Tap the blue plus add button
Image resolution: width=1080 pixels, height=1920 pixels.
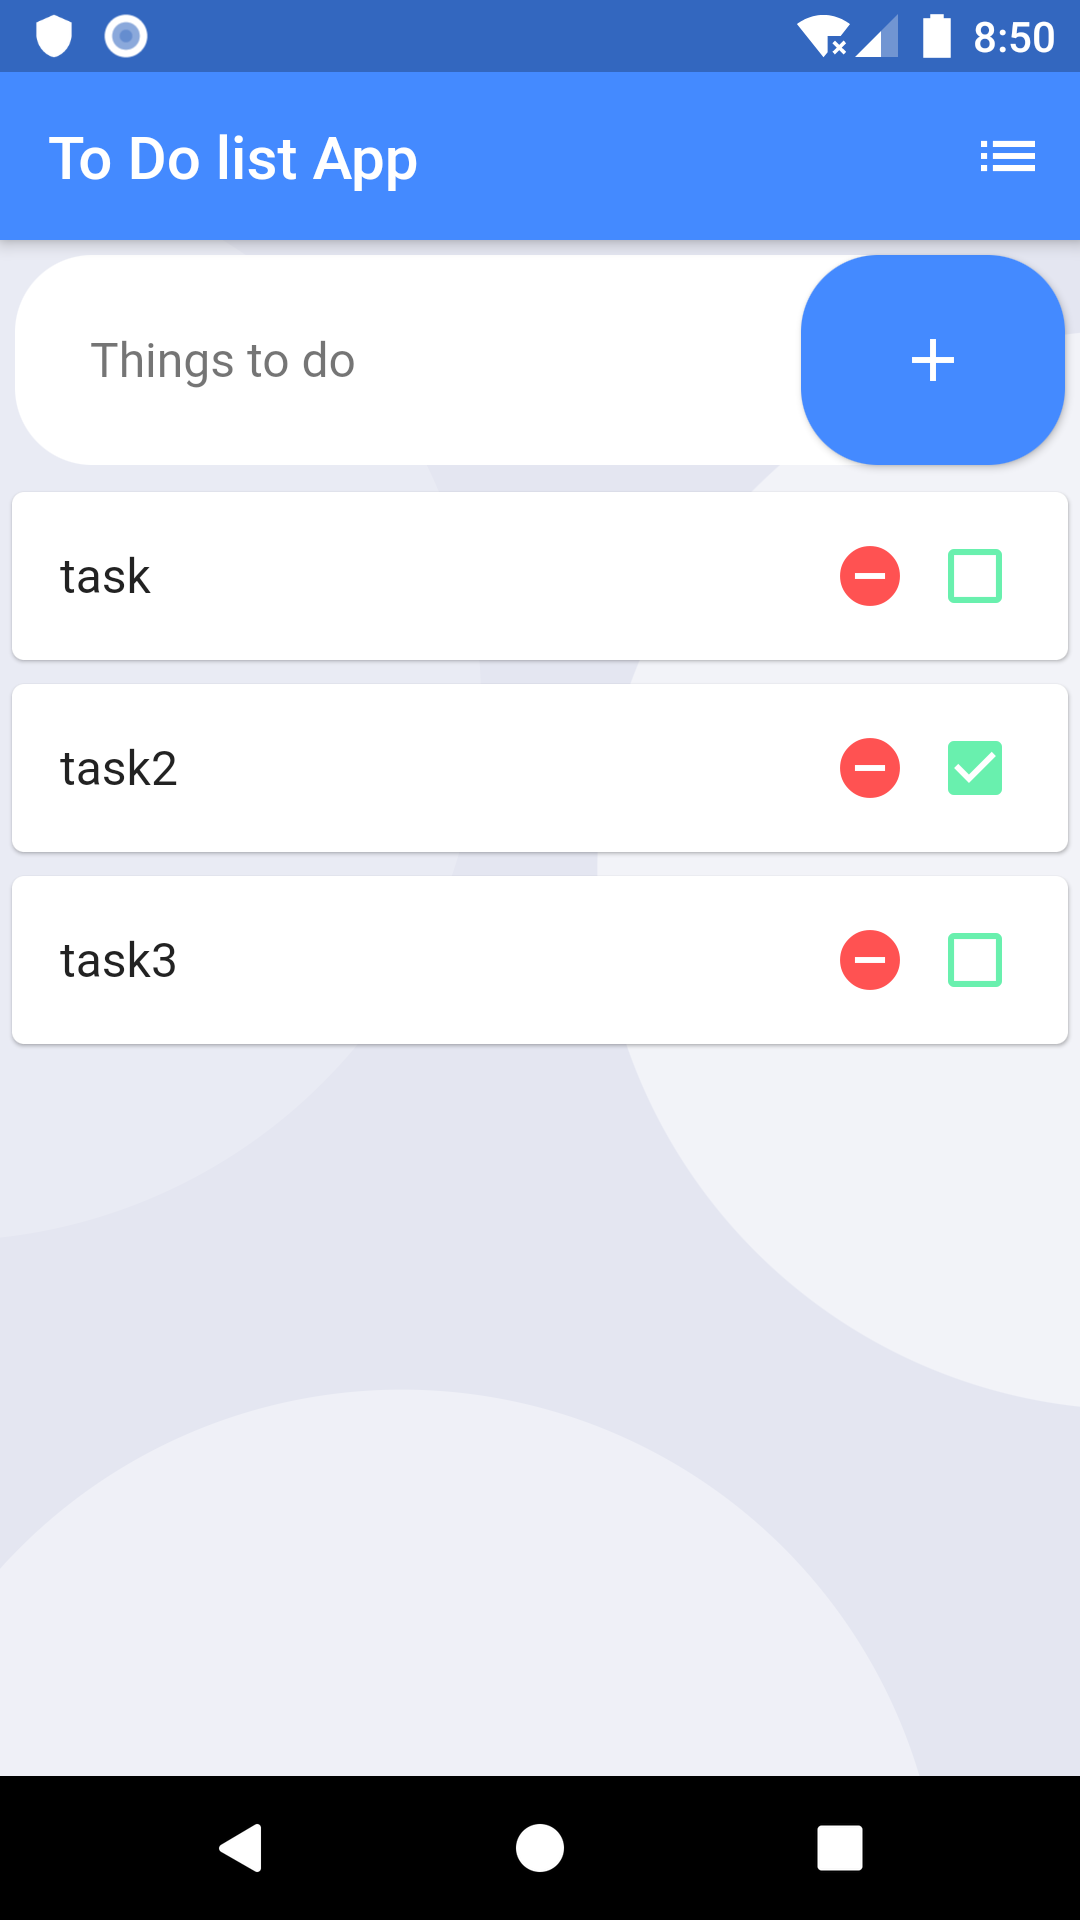pos(932,360)
